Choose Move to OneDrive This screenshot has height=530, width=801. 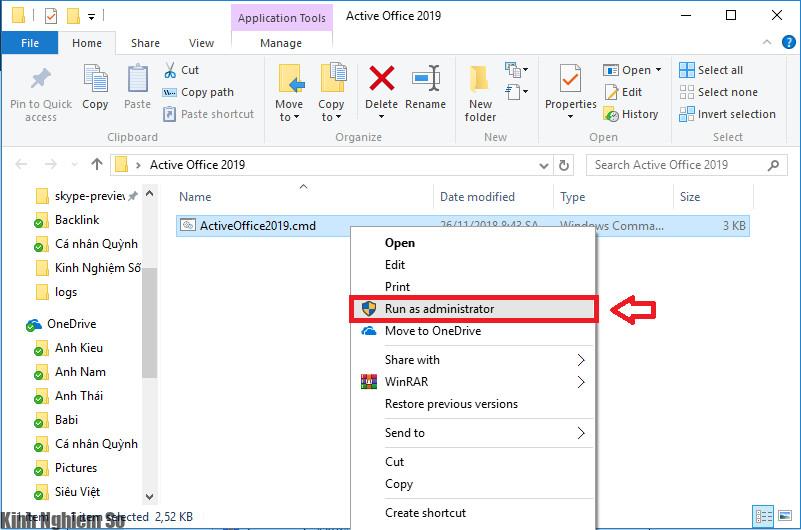click(472, 331)
